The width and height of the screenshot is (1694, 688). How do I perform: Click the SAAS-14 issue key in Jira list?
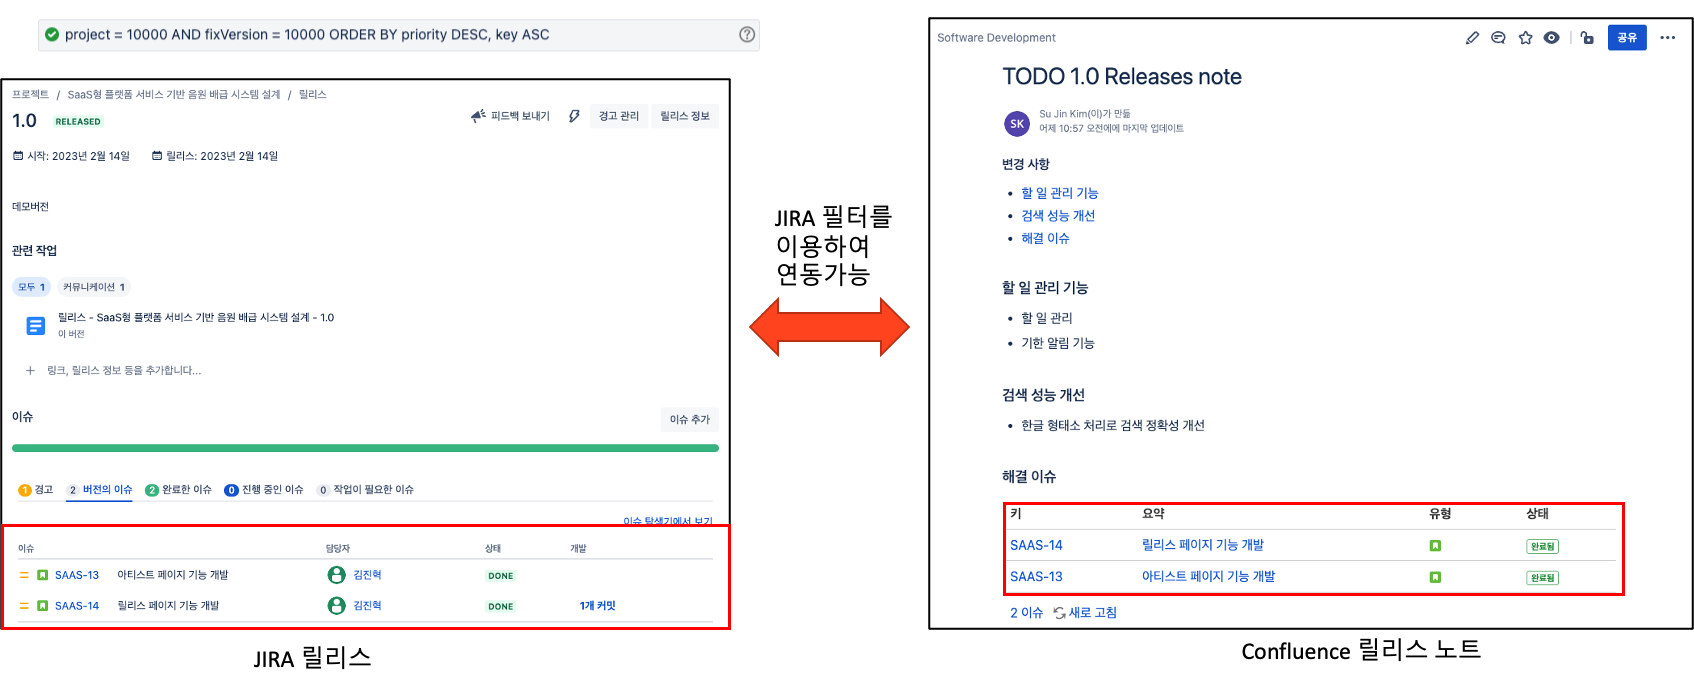[77, 606]
